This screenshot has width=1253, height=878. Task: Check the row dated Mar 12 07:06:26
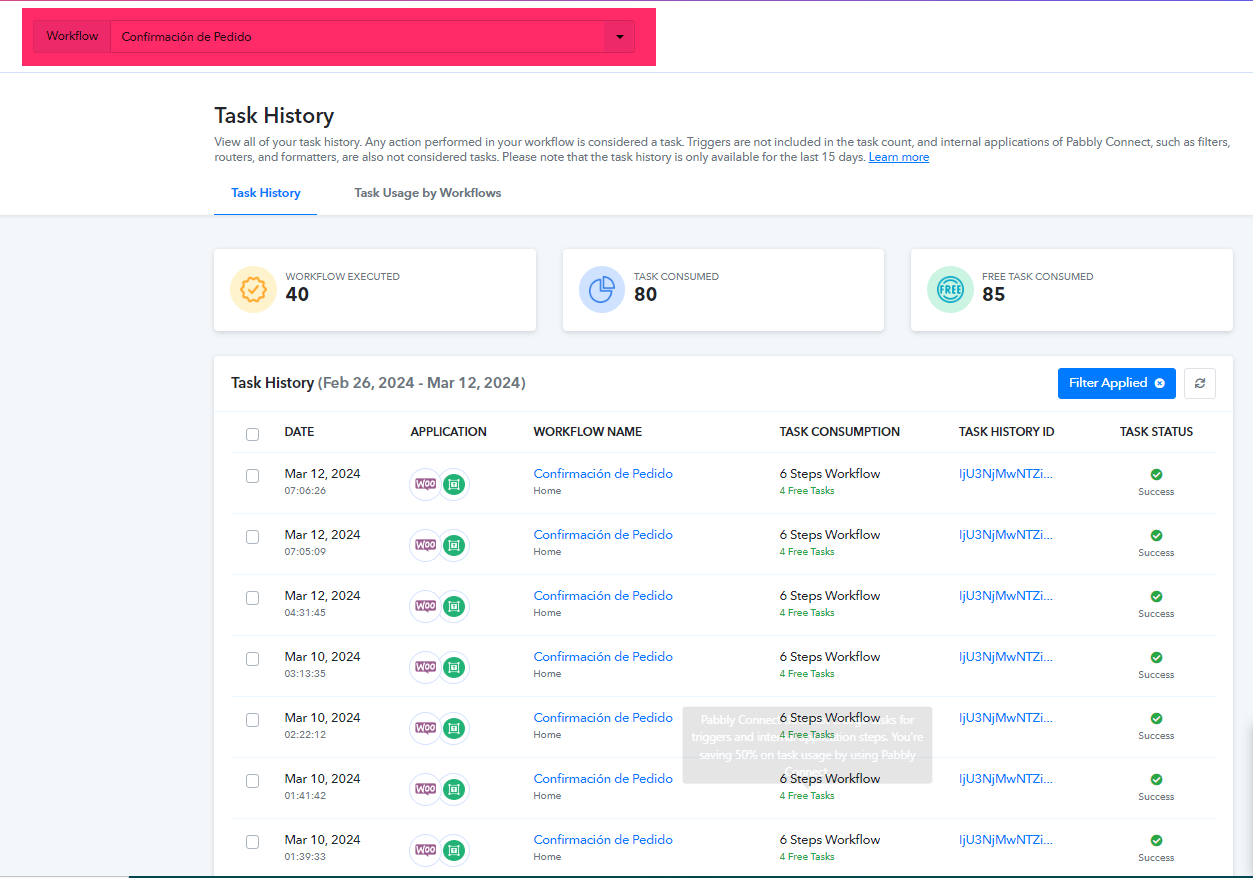coord(252,476)
